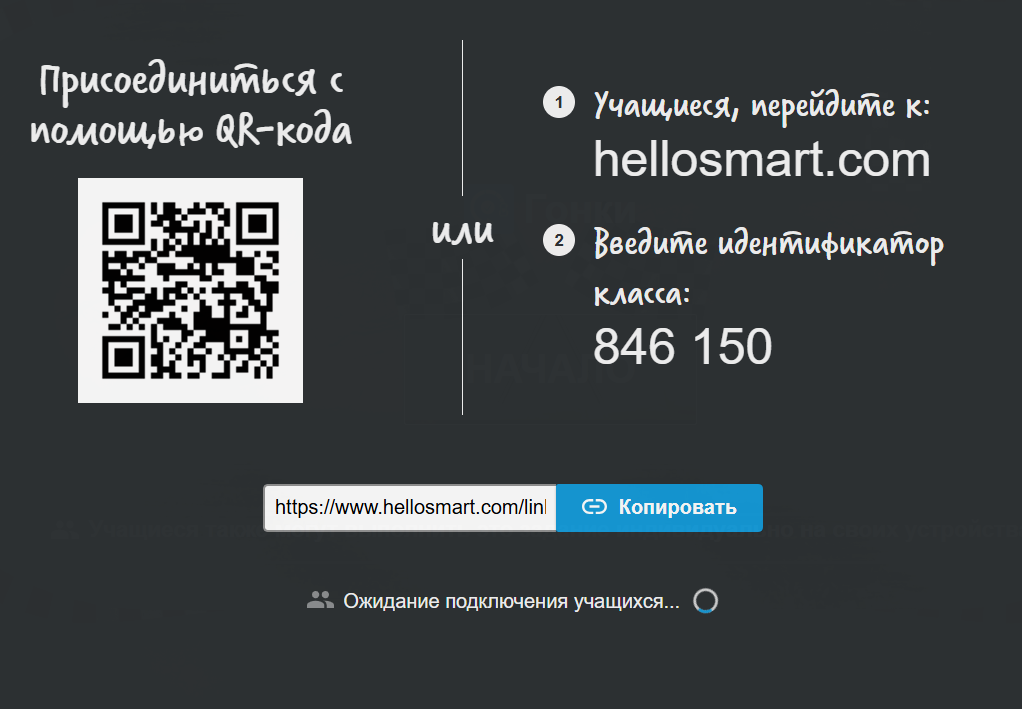Image resolution: width=1022 pixels, height=709 pixels.
Task: Select the hellosmart.com link input field
Action: tap(410, 508)
